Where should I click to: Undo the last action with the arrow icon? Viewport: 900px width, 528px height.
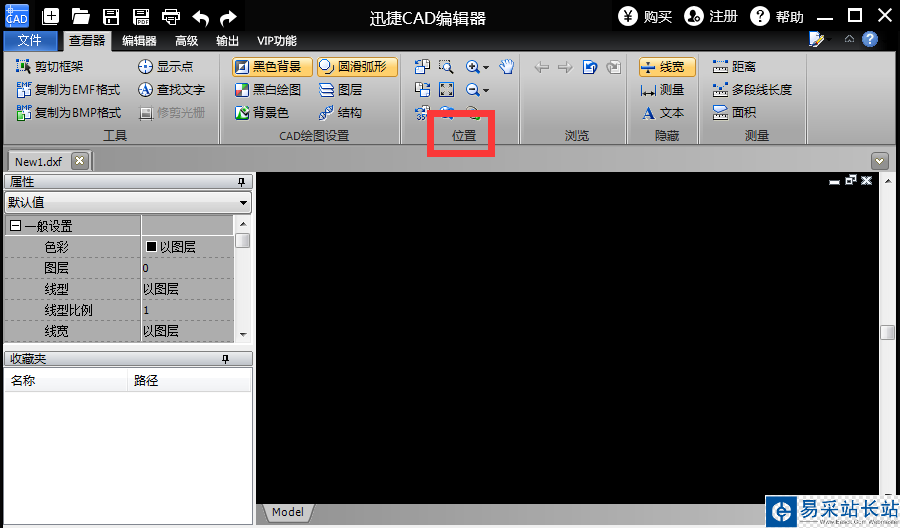point(200,18)
